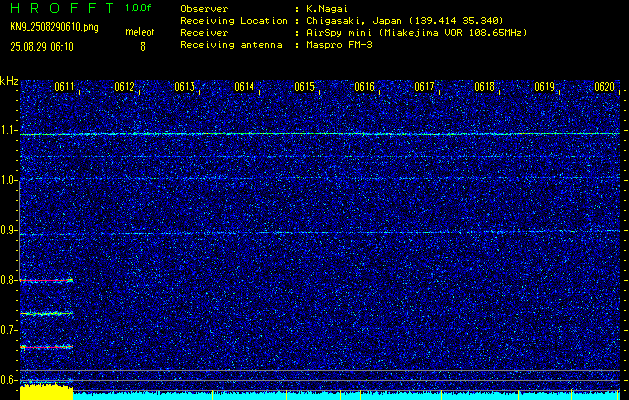
Task: Click the kHz axis unit label
Action: (x=9, y=81)
